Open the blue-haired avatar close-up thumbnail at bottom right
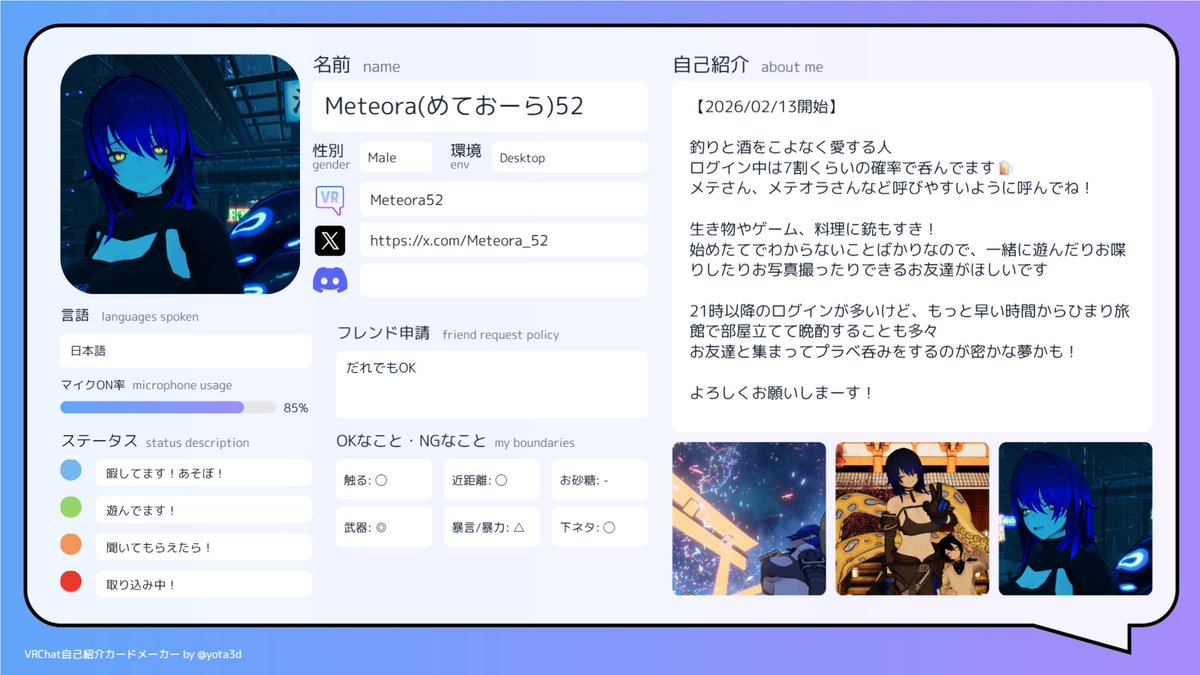1200x675 pixels. point(1075,519)
